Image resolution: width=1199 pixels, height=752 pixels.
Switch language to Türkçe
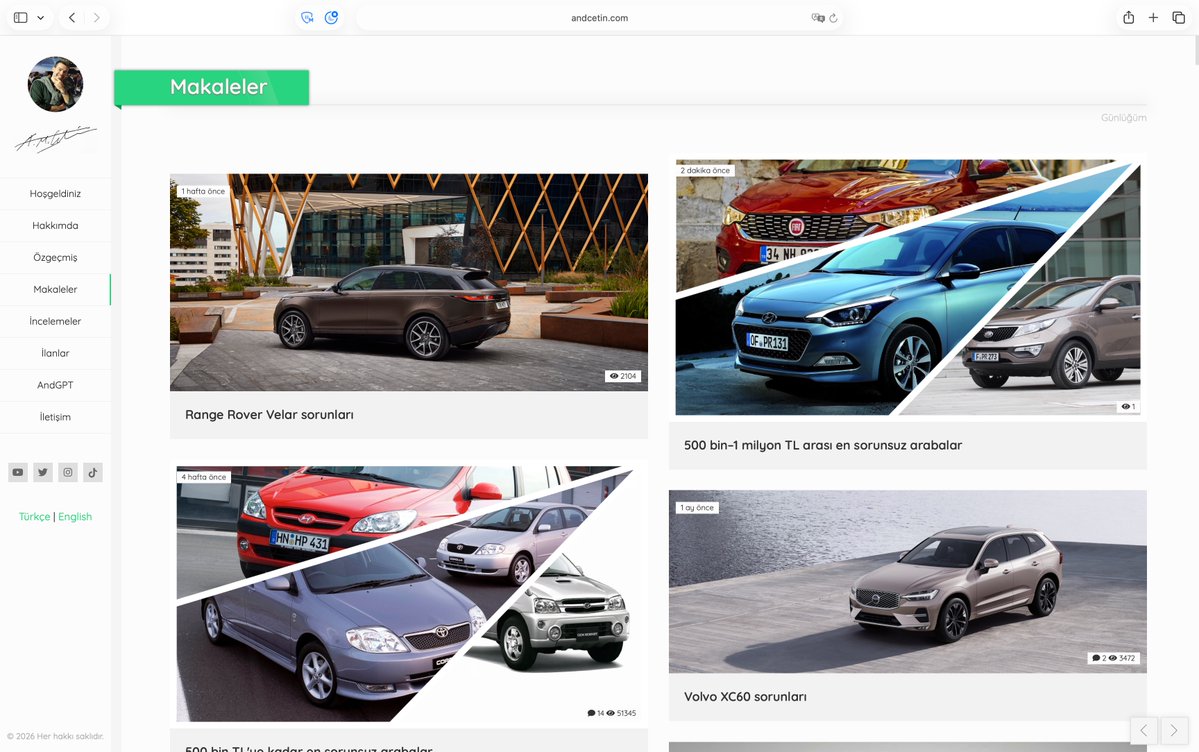point(34,516)
